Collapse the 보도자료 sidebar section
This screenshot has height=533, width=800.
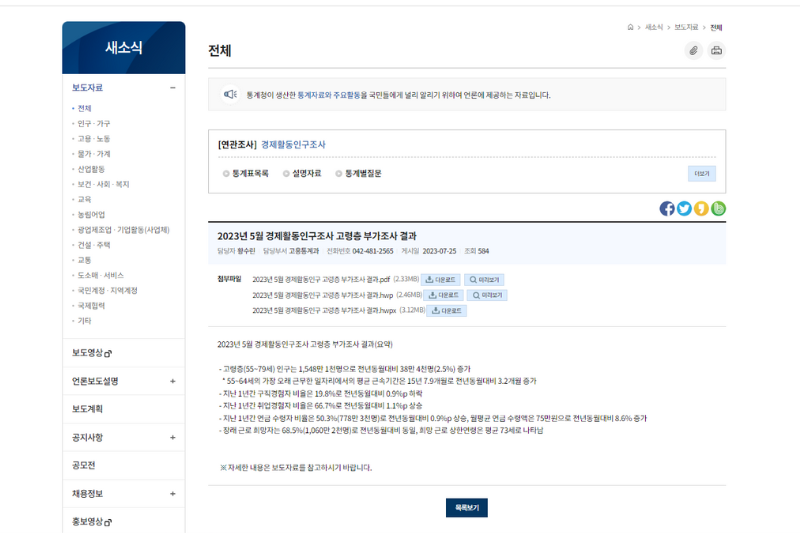pyautogui.click(x=172, y=88)
